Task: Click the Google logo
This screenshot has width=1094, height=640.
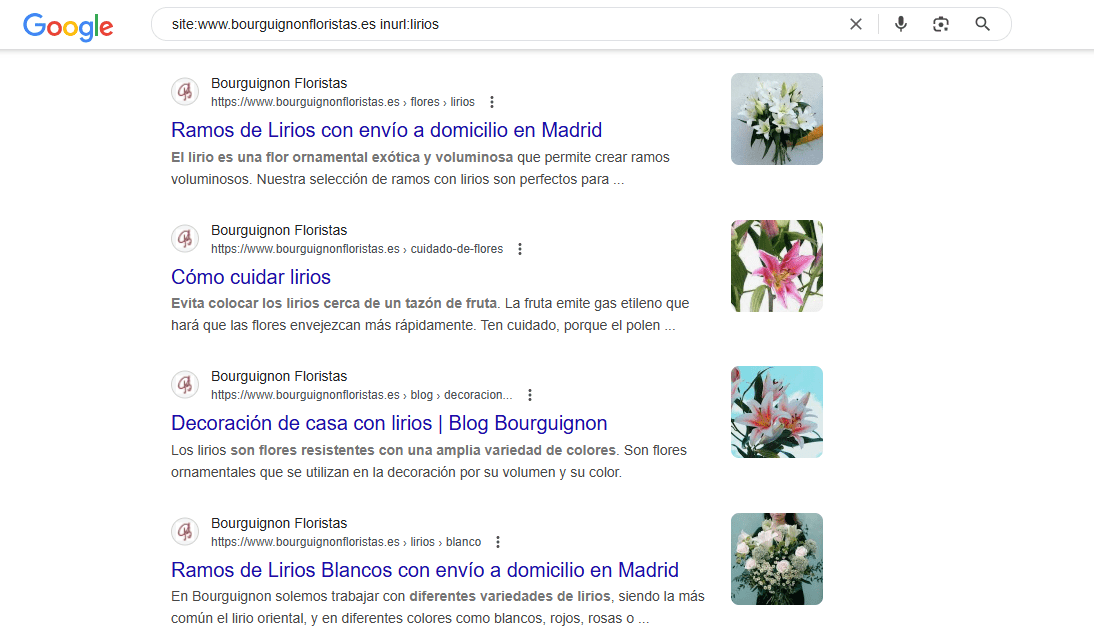Action: click(68, 26)
